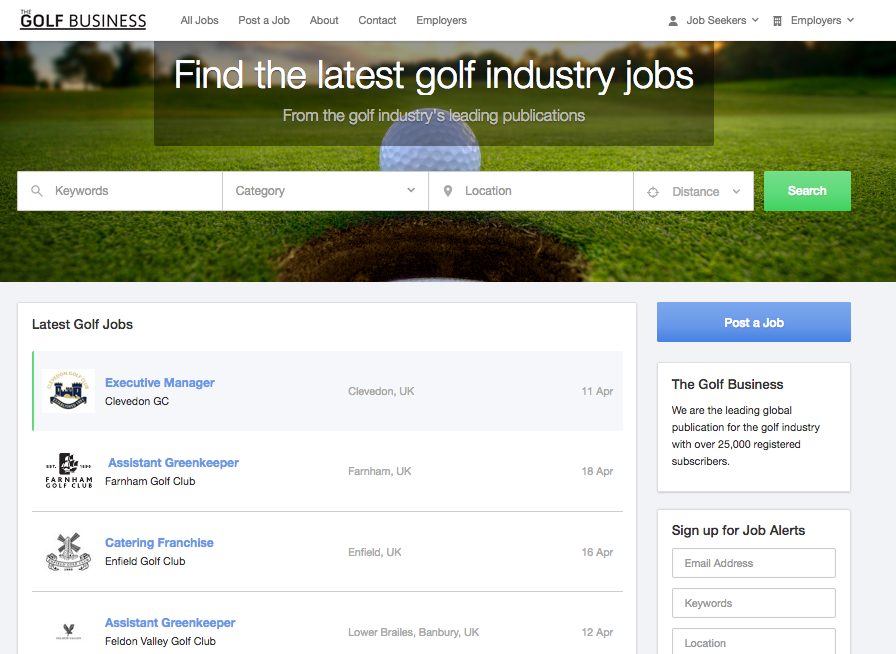
Task: Click the Clevedon GC club crest logo
Action: tap(68, 391)
